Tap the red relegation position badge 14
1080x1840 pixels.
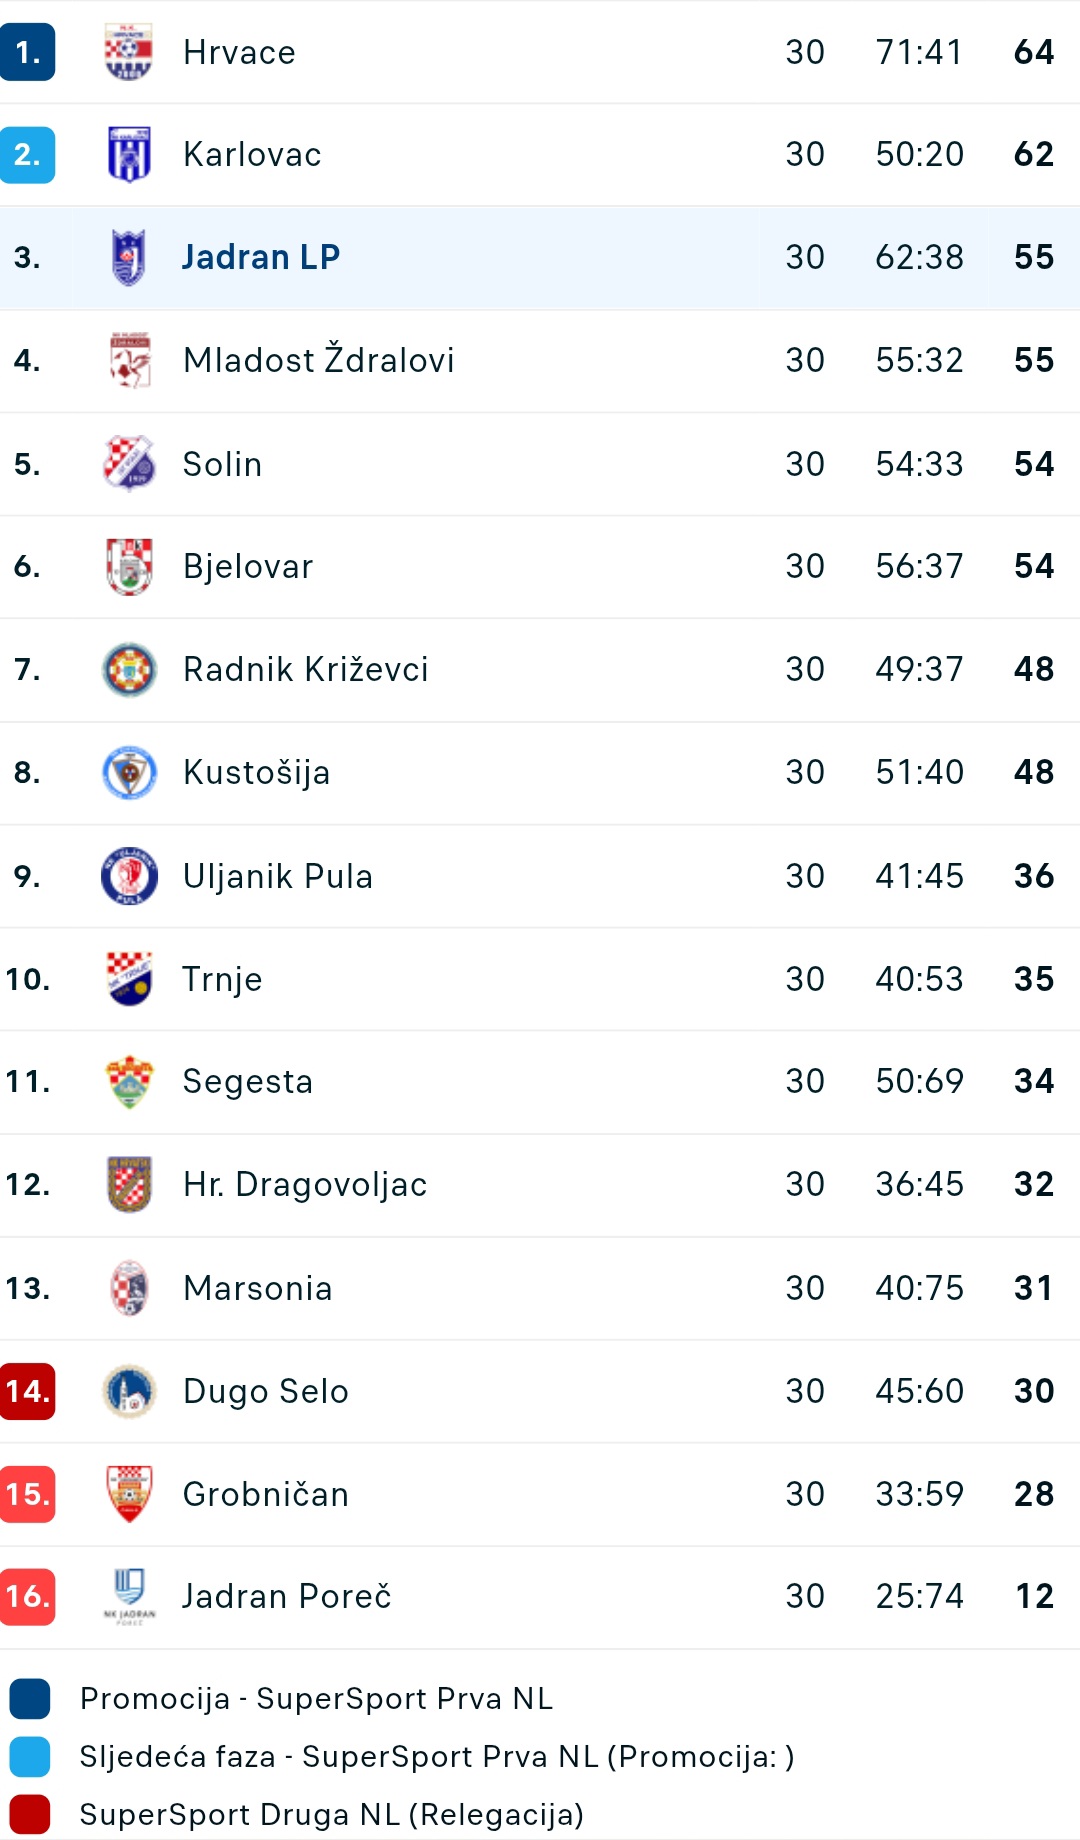click(x=27, y=1391)
